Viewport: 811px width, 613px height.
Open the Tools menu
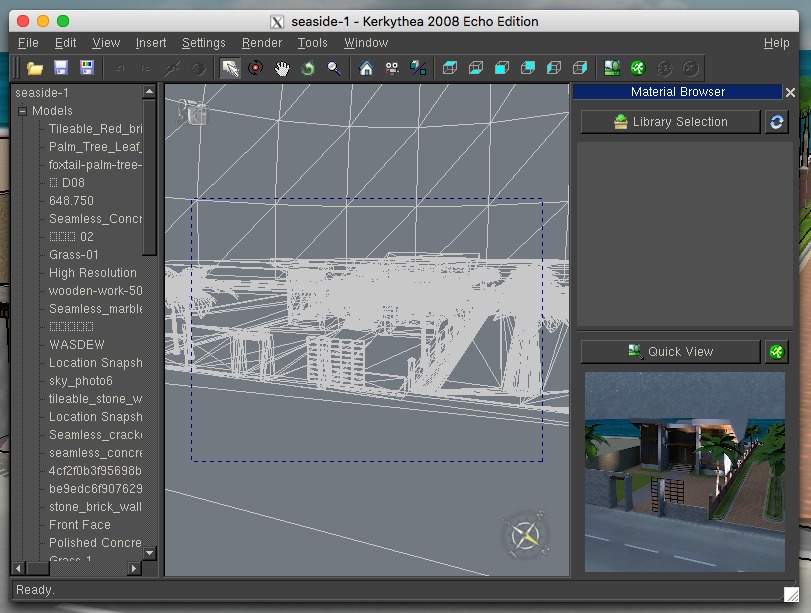click(312, 43)
